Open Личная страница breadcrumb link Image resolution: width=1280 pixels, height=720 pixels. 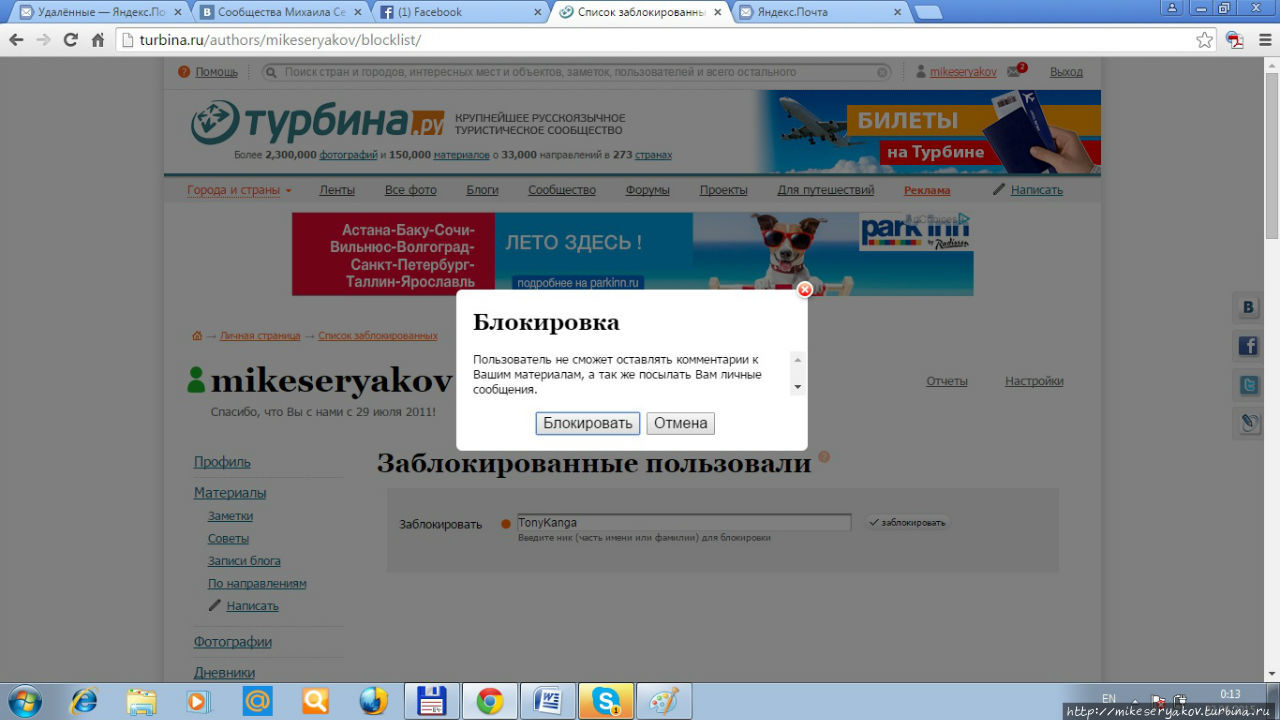(x=260, y=336)
